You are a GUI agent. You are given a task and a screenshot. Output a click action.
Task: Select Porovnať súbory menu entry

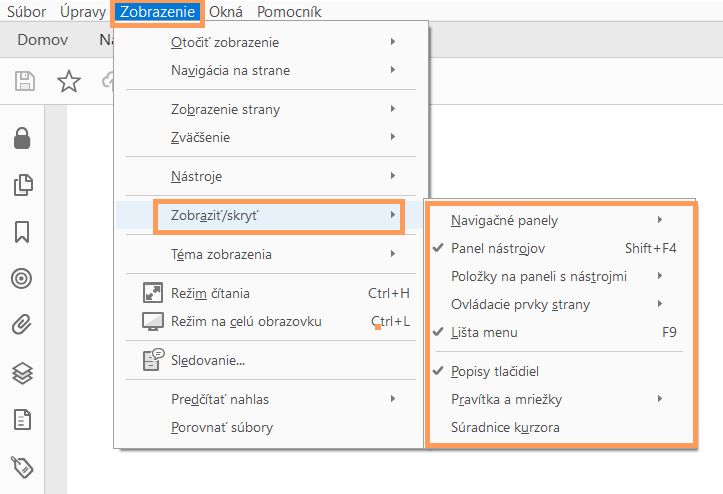point(222,427)
